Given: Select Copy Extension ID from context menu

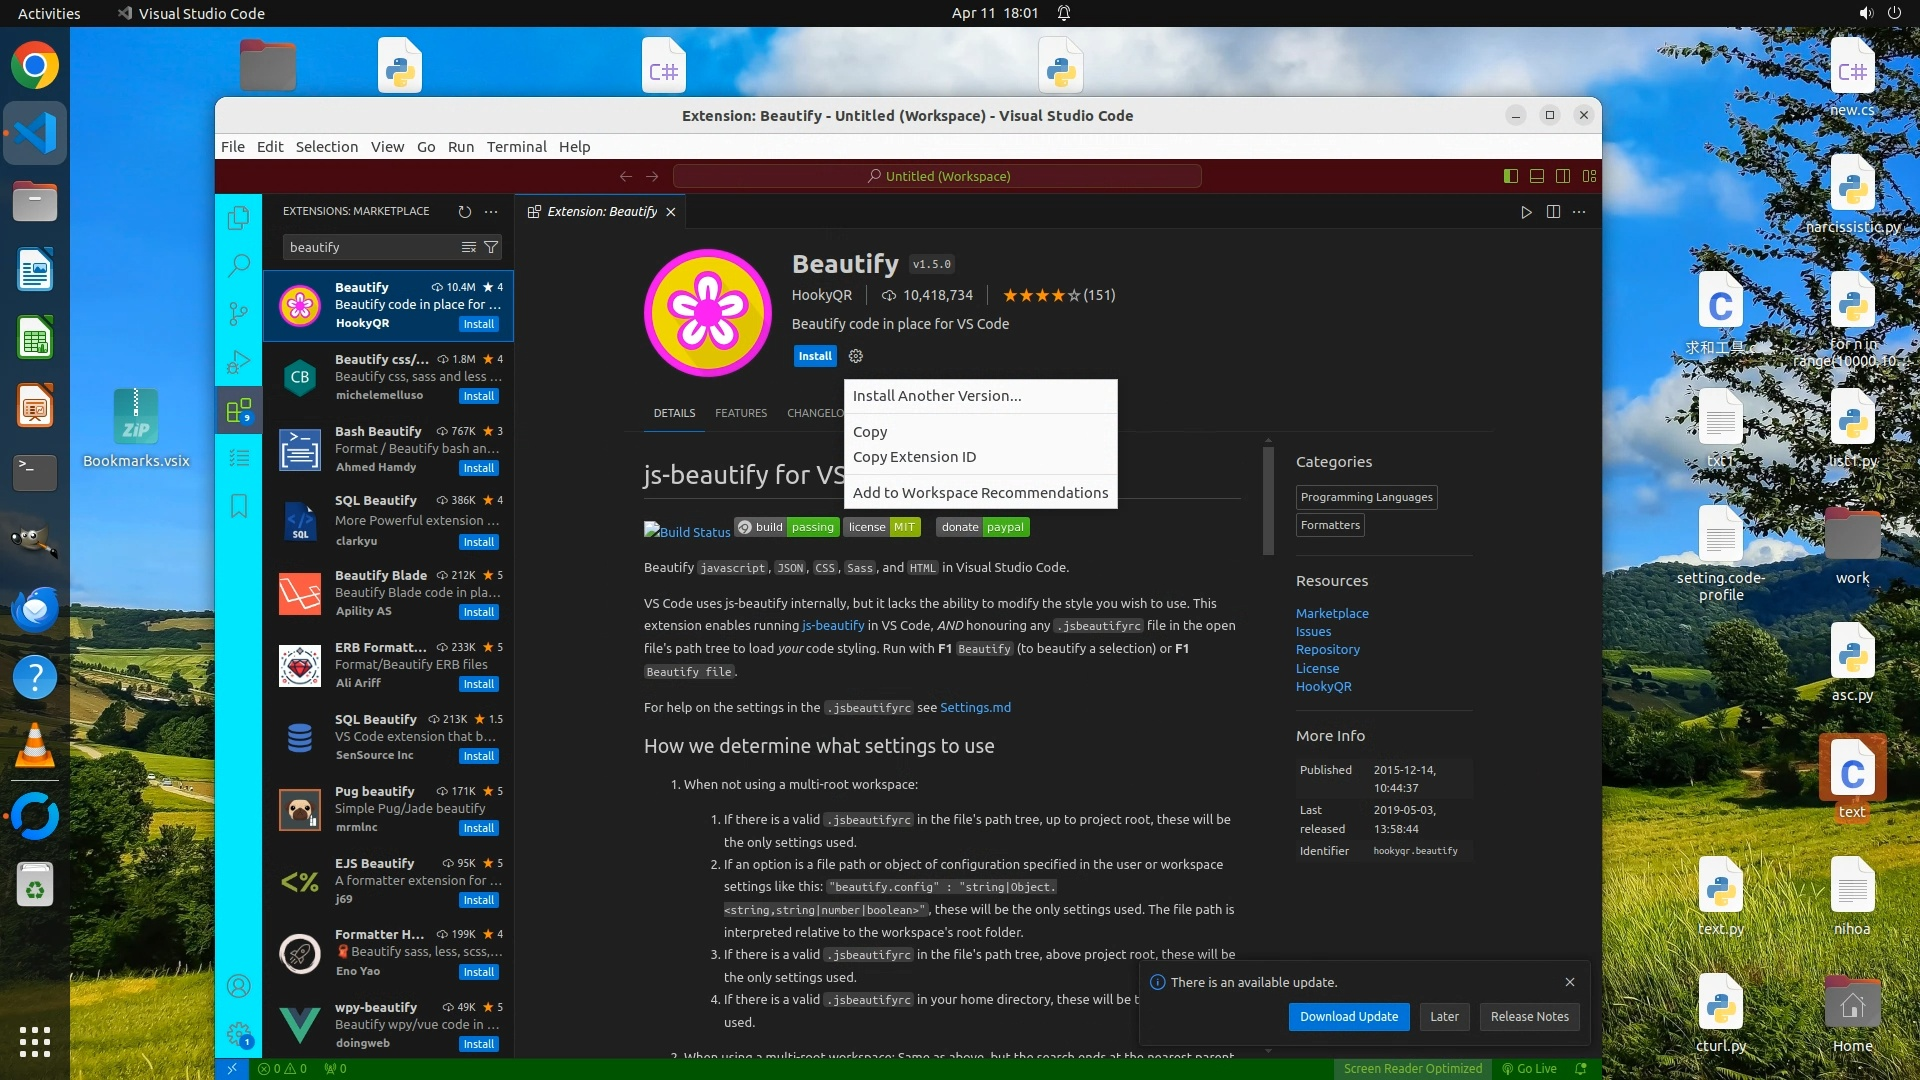Looking at the screenshot, I should (914, 457).
